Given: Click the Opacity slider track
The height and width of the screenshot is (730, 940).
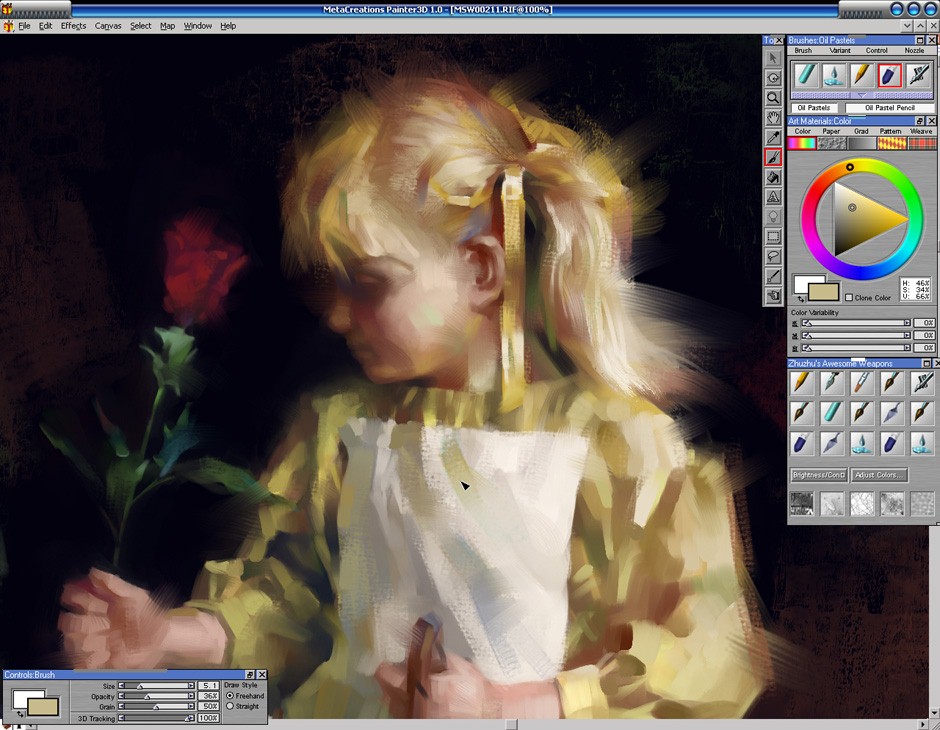Looking at the screenshot, I should 156,696.
